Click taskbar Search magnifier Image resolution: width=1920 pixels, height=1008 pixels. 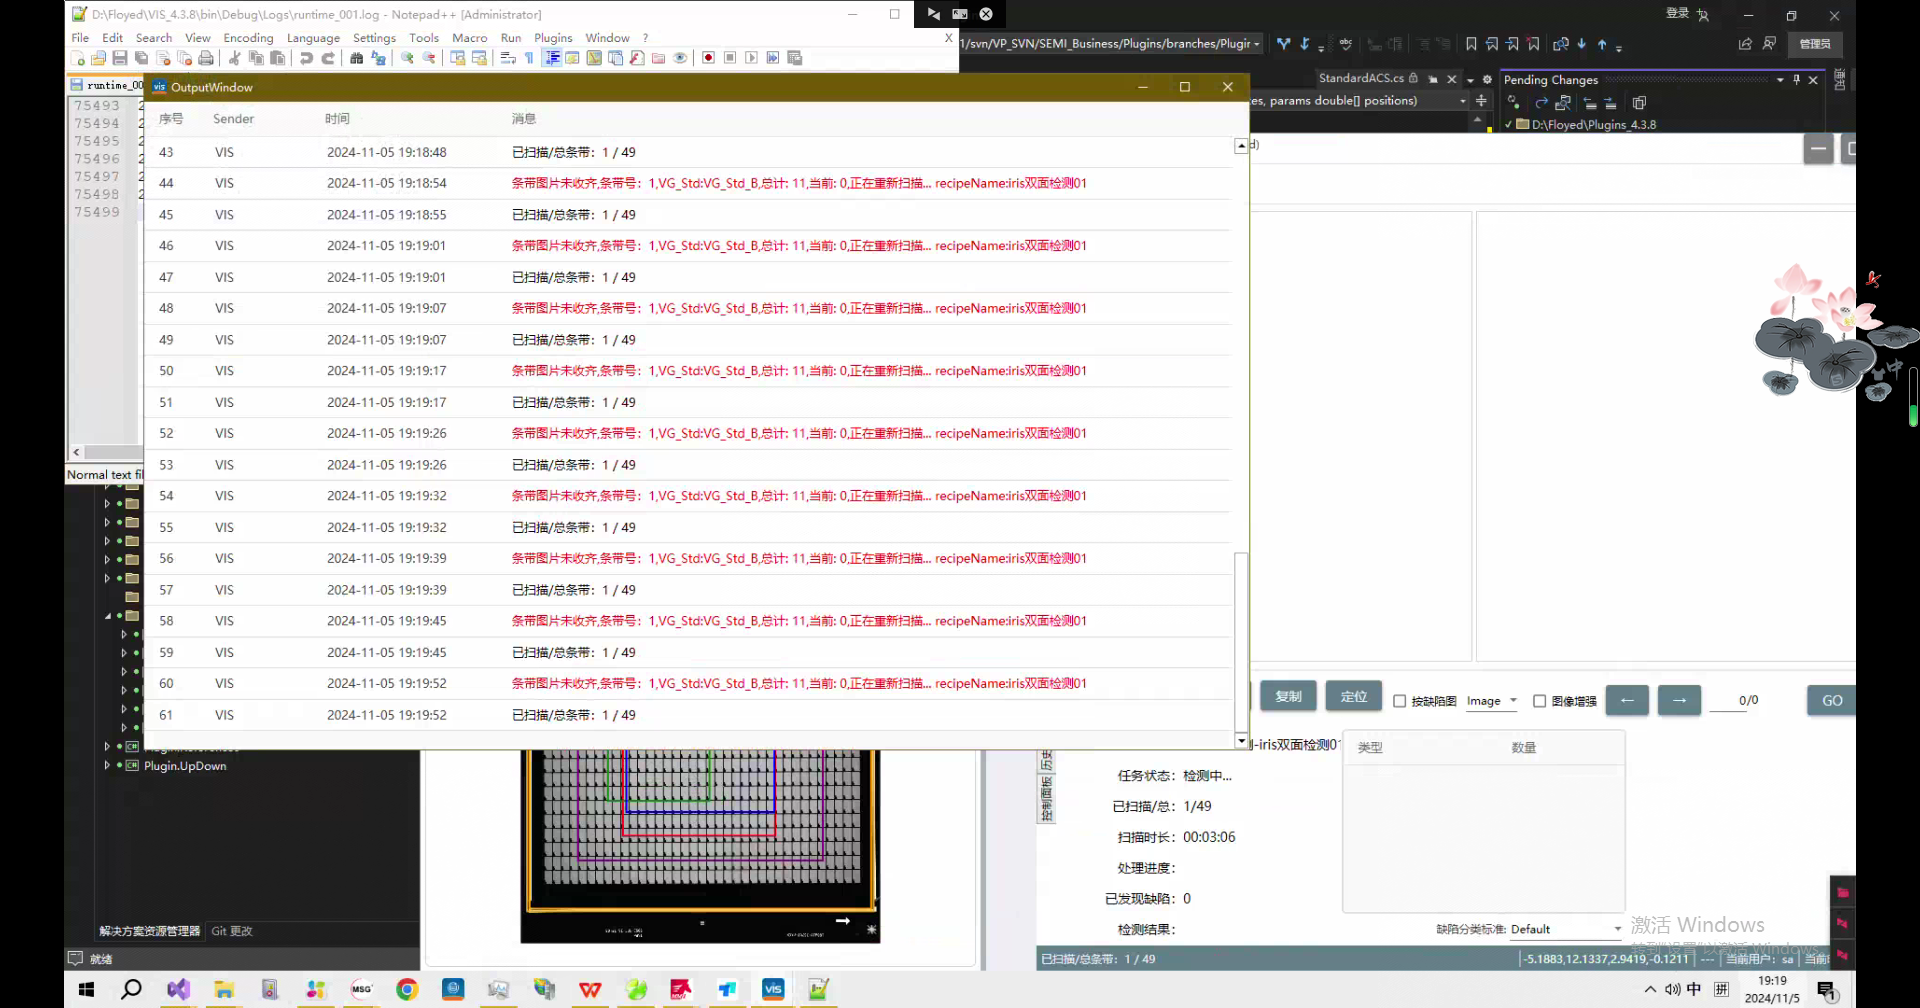(131, 989)
